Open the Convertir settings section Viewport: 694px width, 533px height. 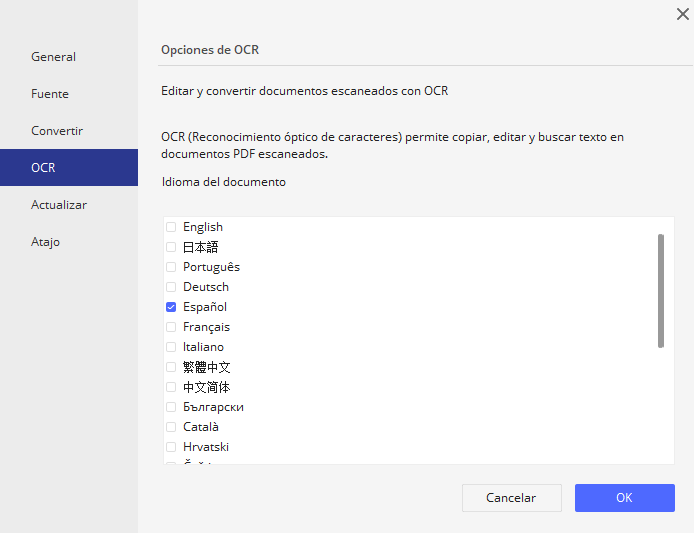click(x=57, y=131)
